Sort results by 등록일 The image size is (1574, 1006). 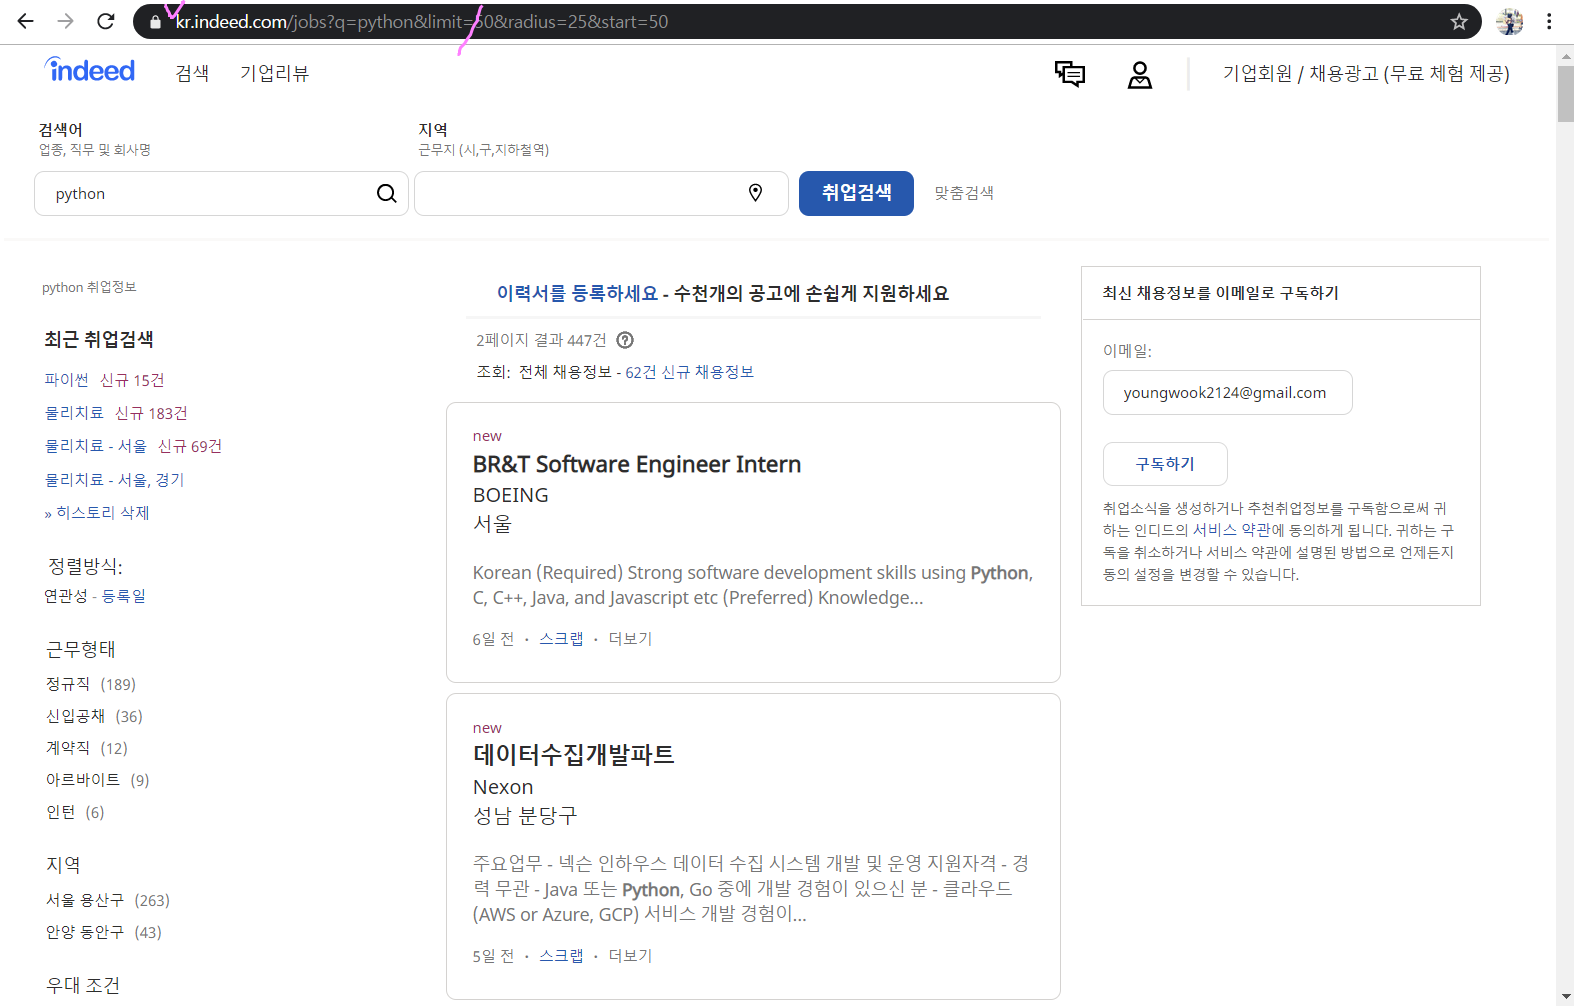pos(124,596)
